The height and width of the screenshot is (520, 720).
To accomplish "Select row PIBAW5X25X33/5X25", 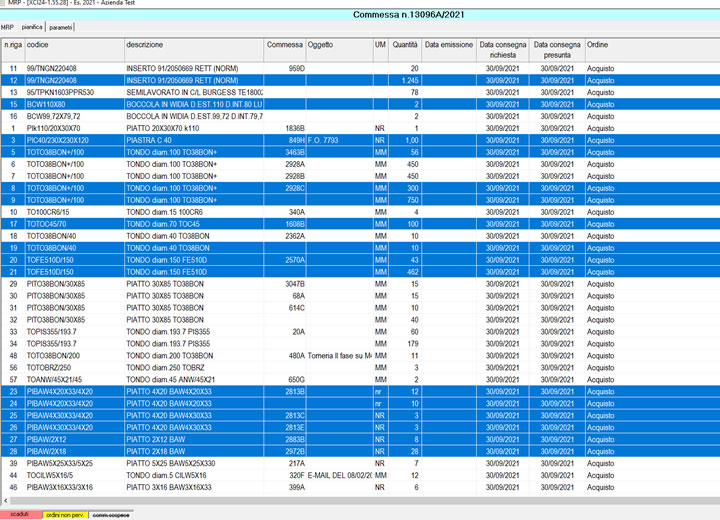I will pyautogui.click(x=361, y=463).
